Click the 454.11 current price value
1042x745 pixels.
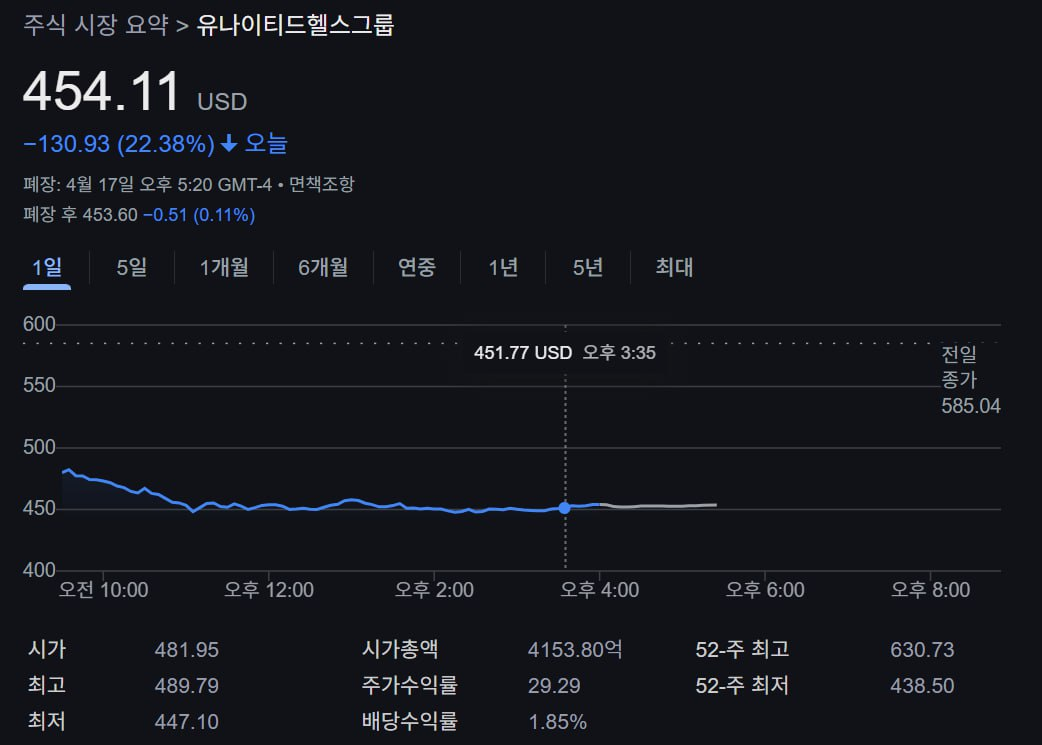pos(101,91)
